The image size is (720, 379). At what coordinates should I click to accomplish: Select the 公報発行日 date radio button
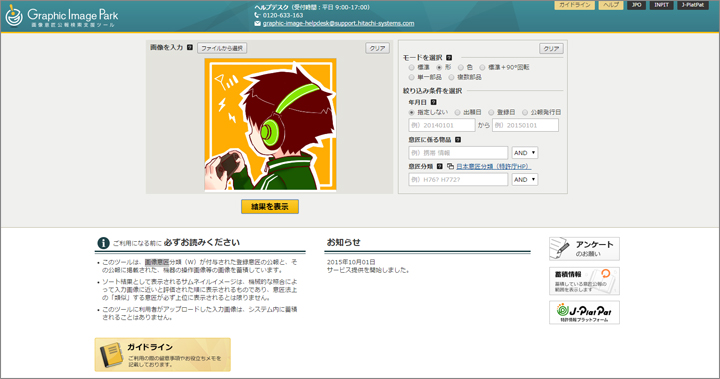coord(525,112)
